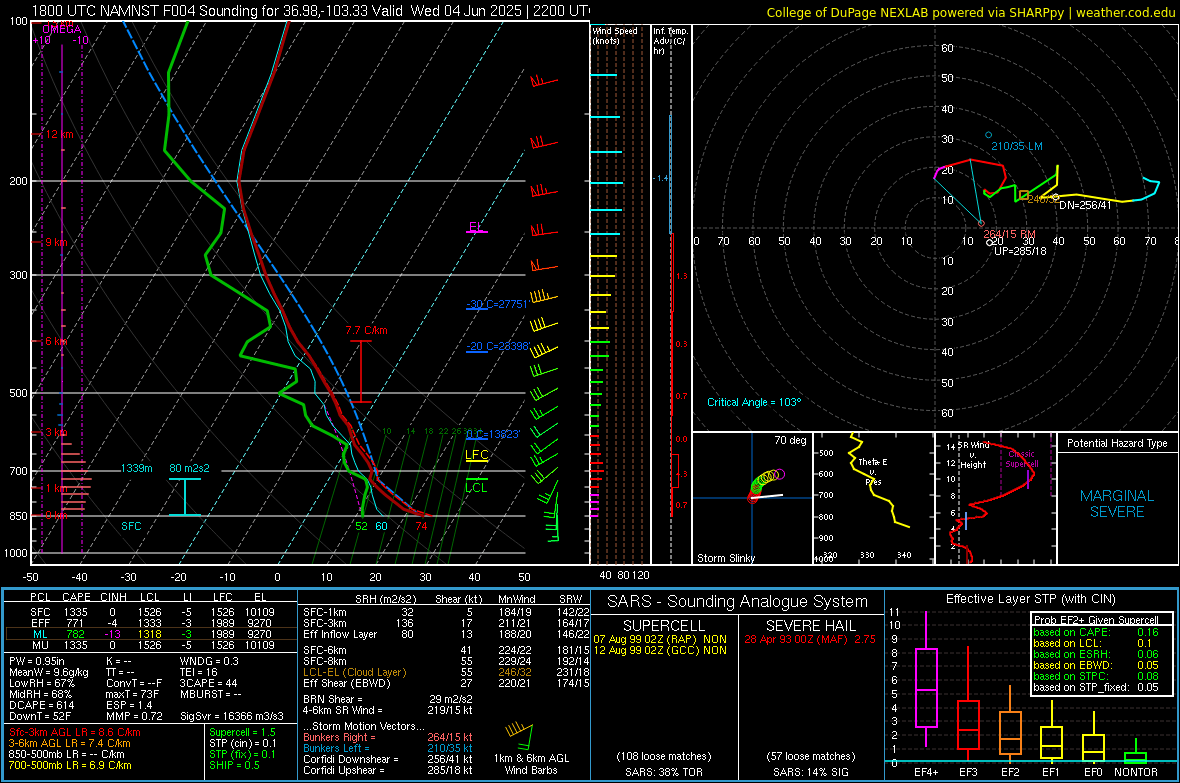Click the surface dewpoint value 52
Image resolution: width=1180 pixels, height=783 pixels.
click(x=361, y=526)
